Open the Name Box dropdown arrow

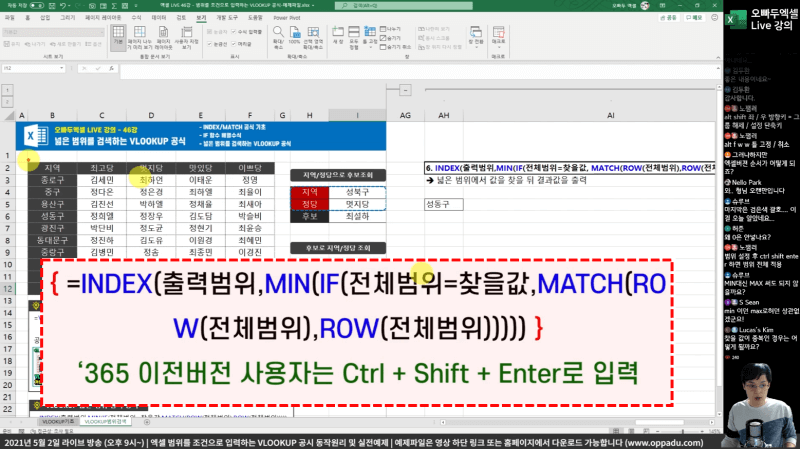point(61,68)
